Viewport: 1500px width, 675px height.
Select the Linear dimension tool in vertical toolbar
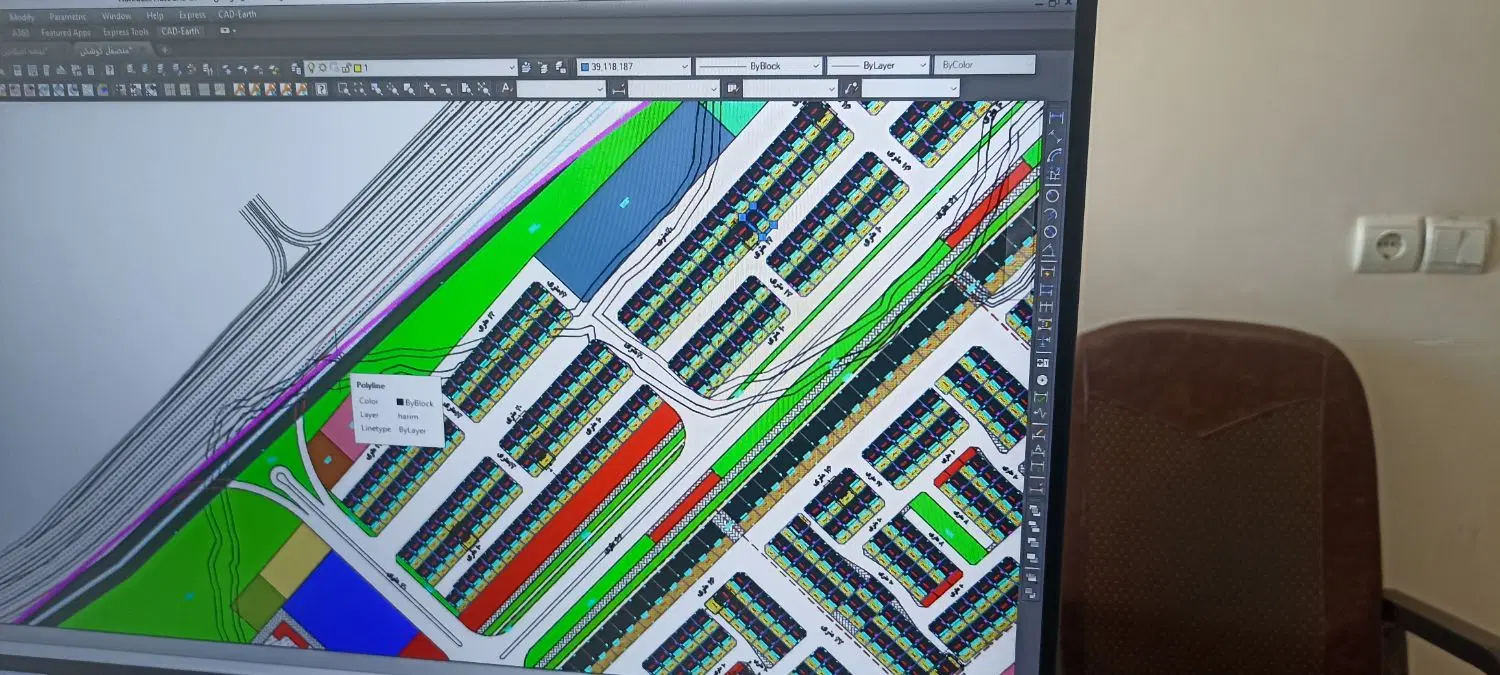(x=1055, y=119)
